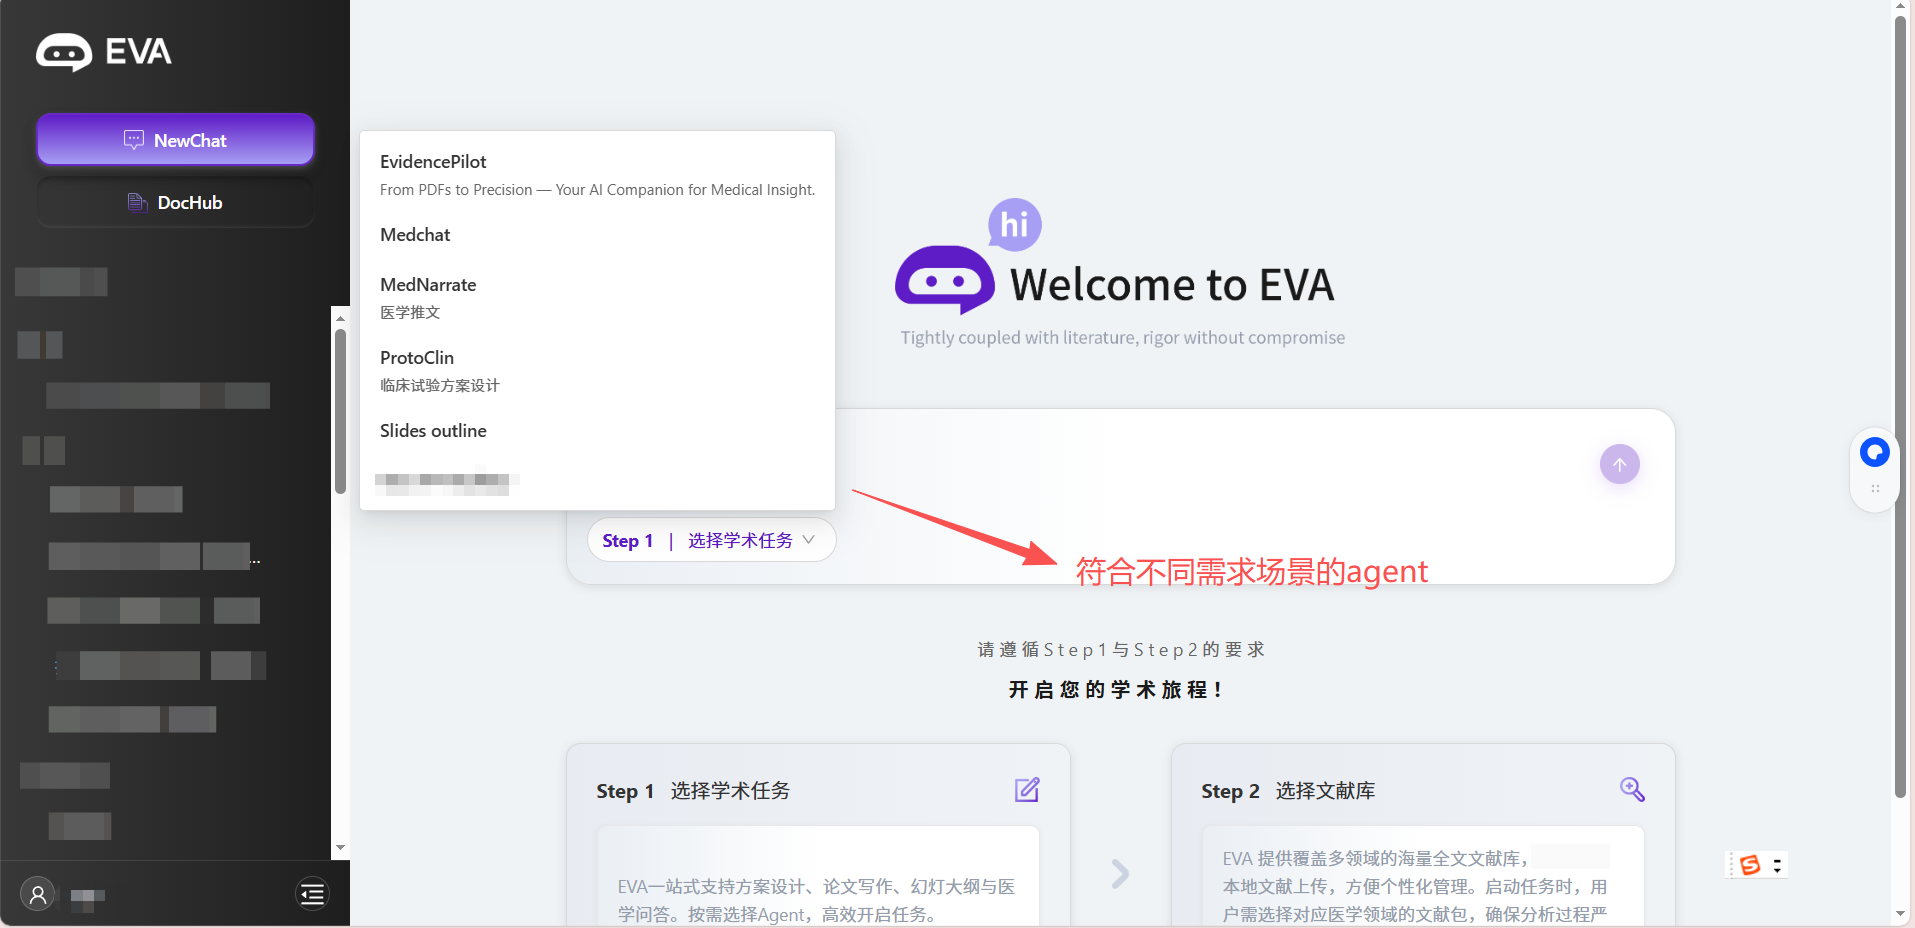Expand the Step 1 academic task dropdown

click(x=711, y=540)
